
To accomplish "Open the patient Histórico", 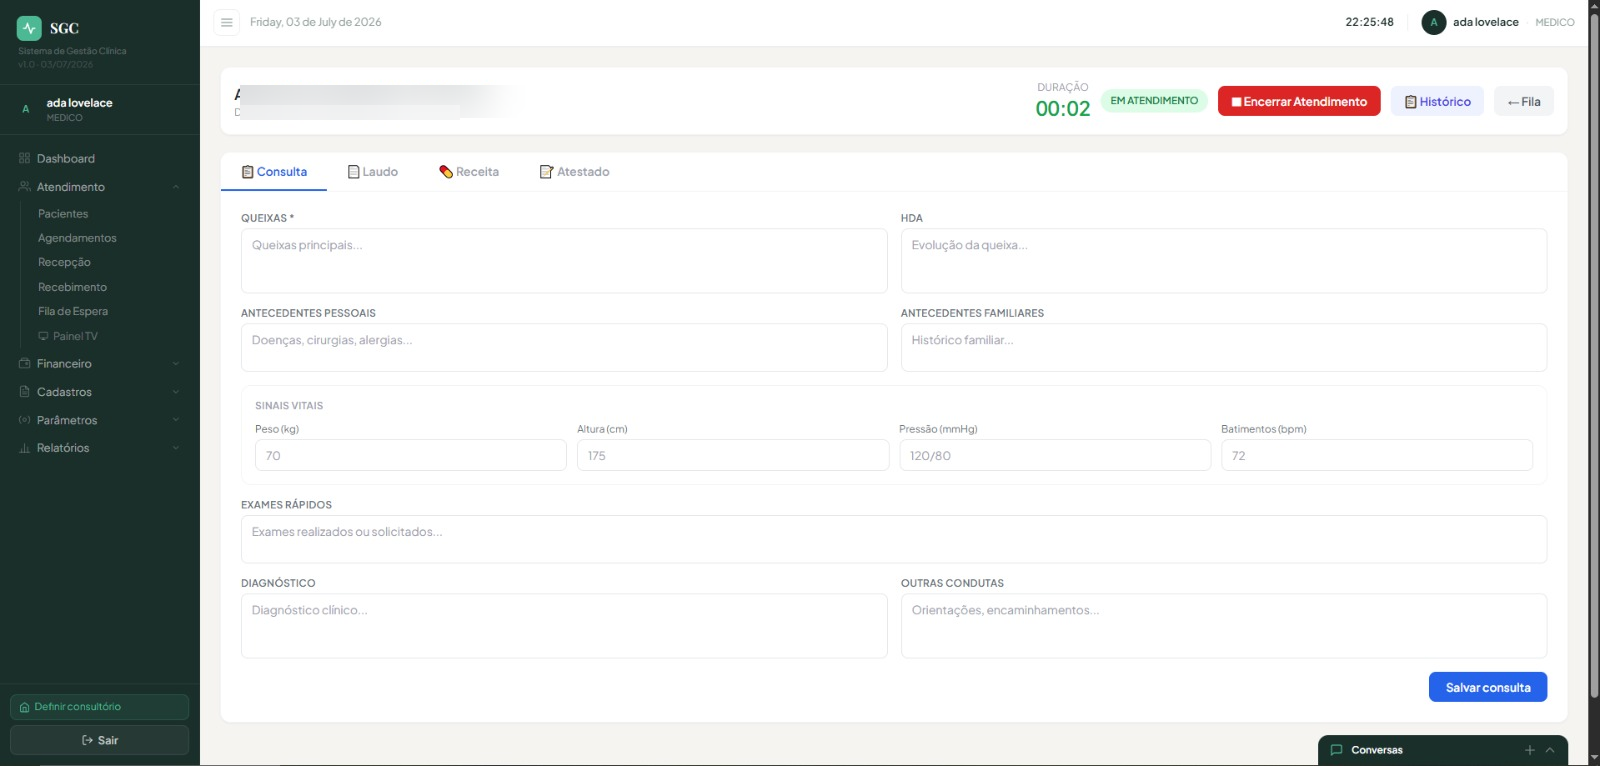I will (x=1437, y=101).
